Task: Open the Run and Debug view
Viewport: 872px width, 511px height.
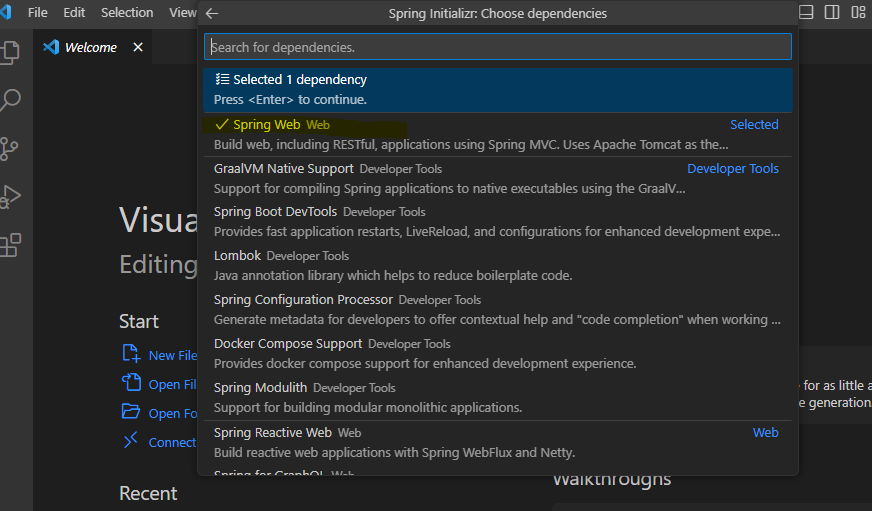Action: click(10, 197)
